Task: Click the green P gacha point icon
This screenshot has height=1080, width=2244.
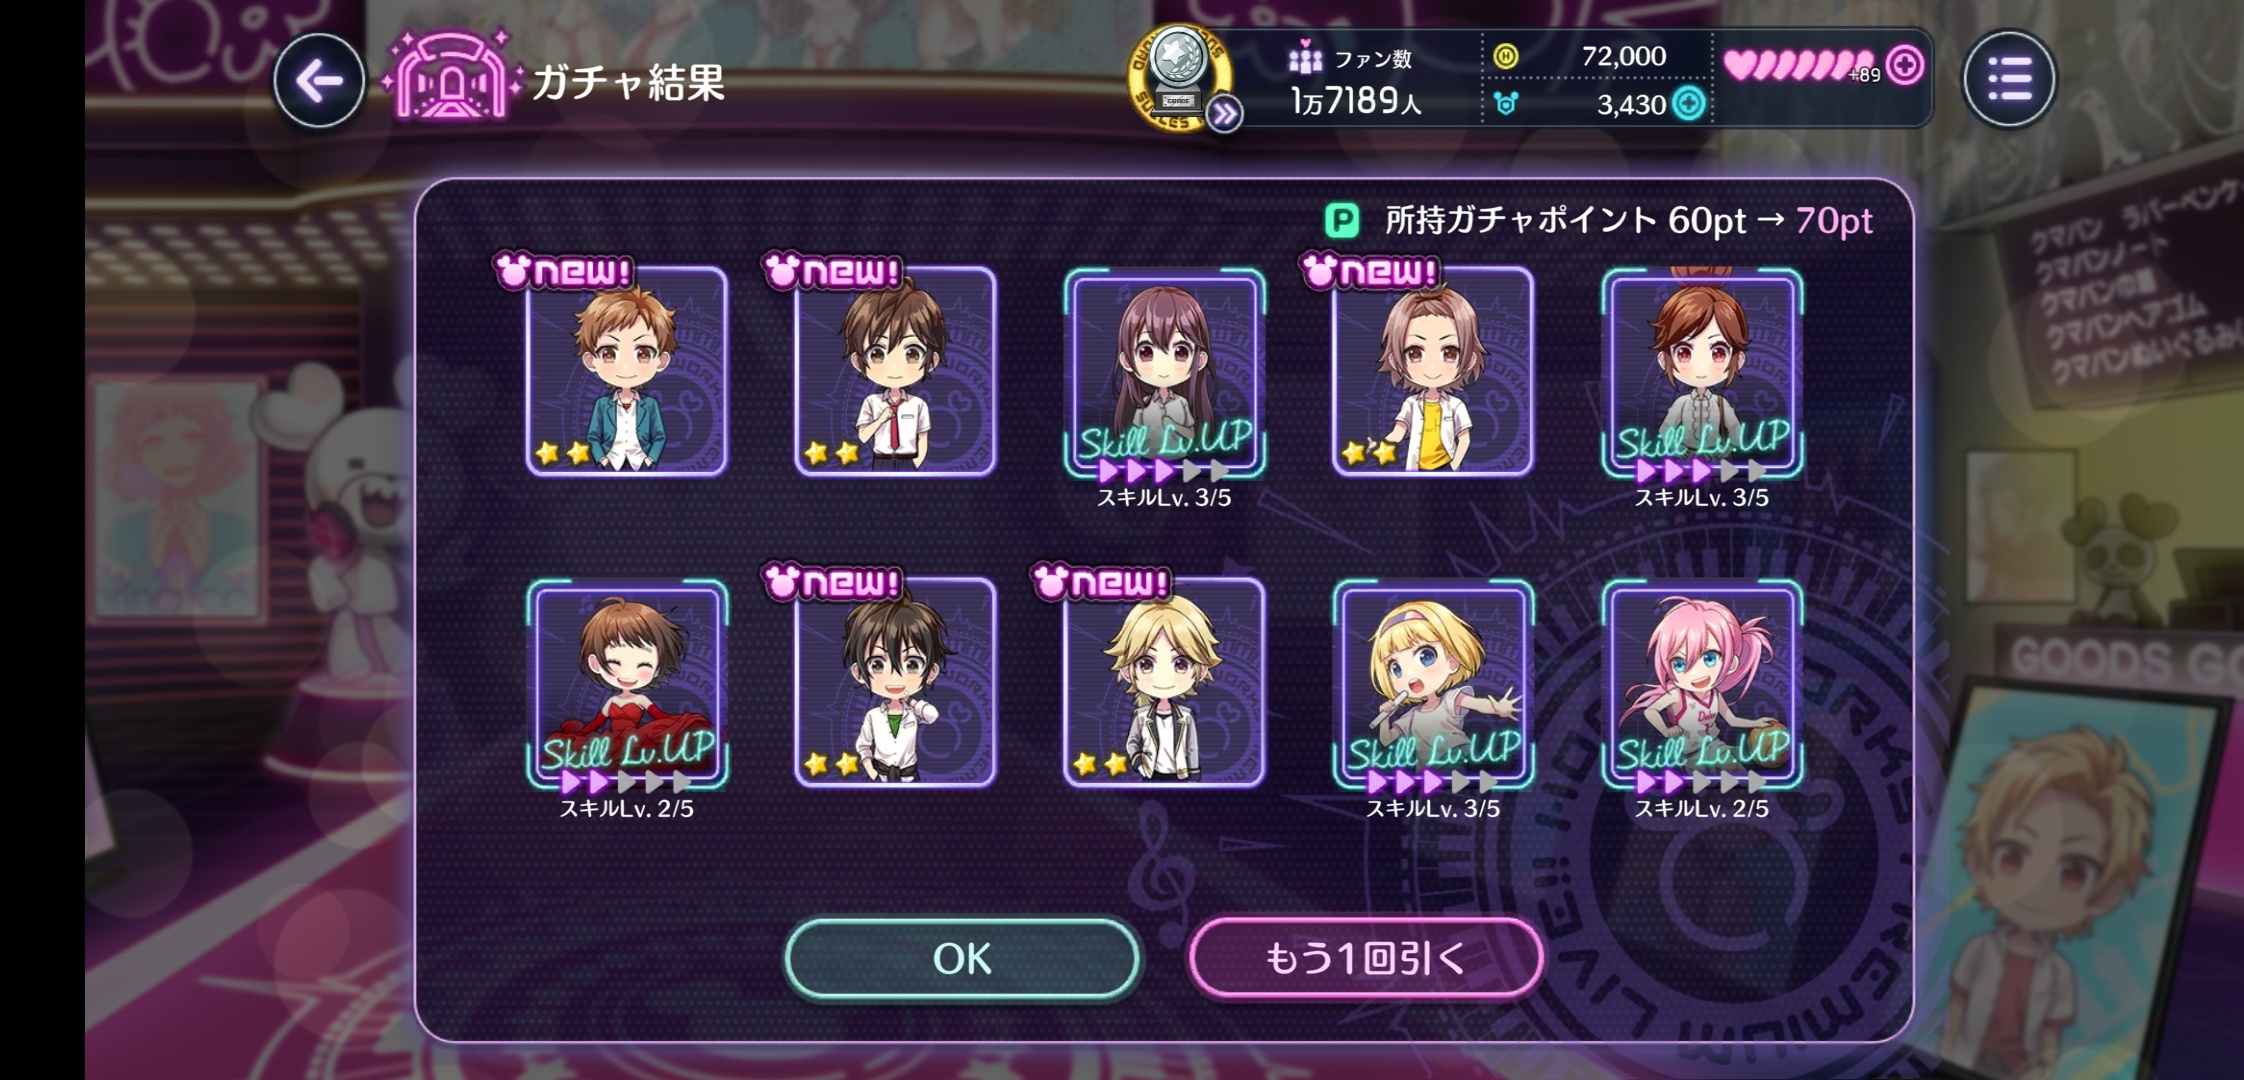Action: 1342,221
